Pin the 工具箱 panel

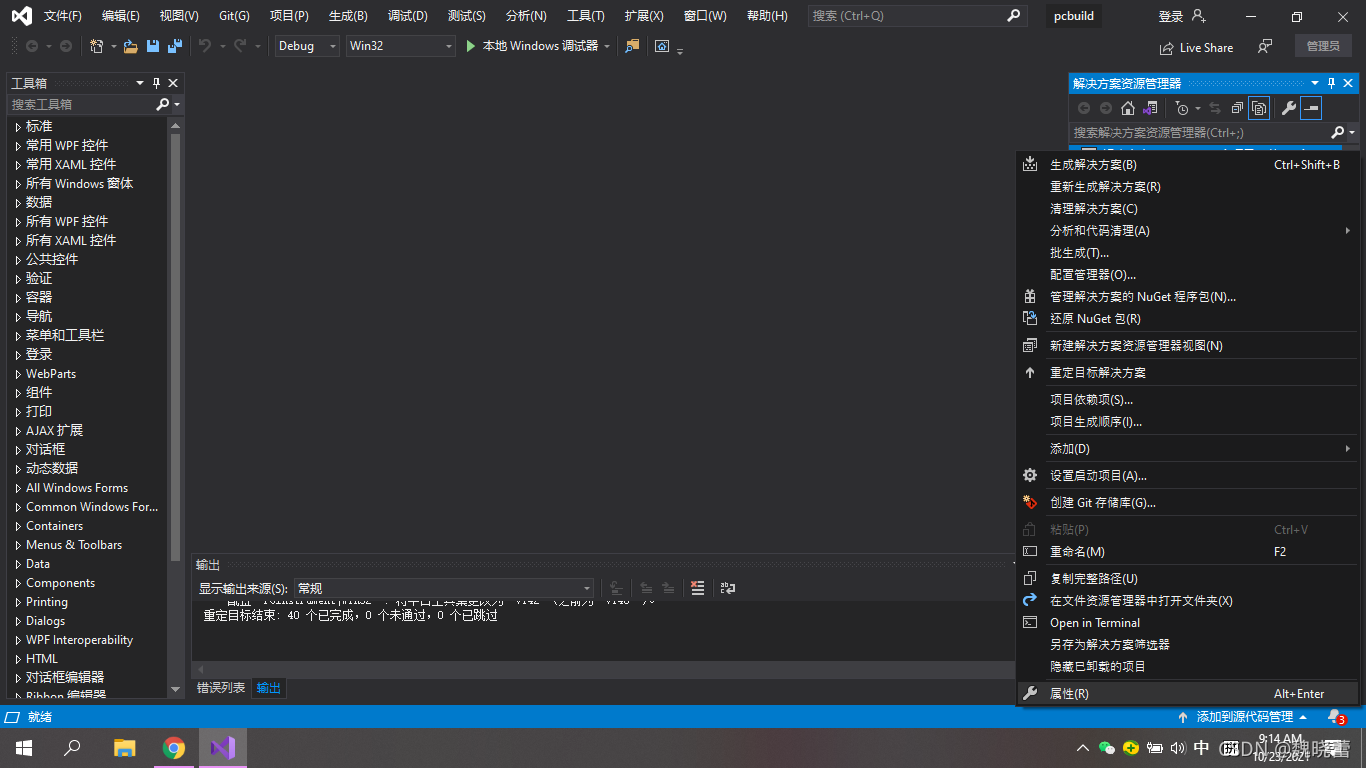pos(155,83)
